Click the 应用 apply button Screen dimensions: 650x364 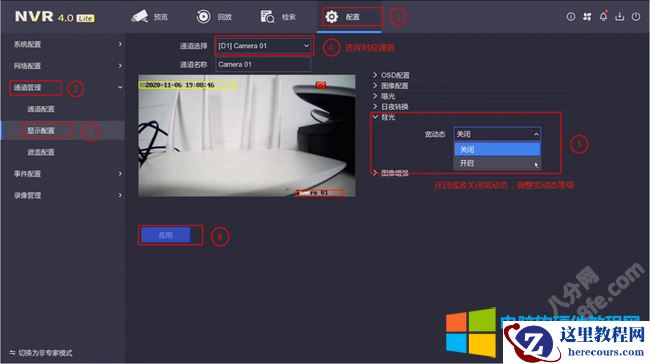point(165,235)
